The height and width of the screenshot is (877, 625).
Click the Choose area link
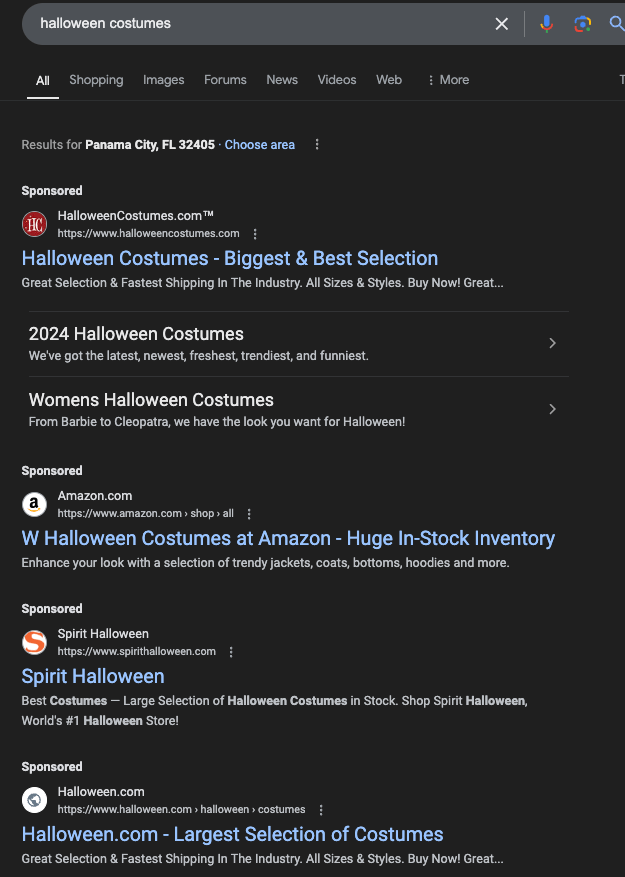(x=260, y=145)
